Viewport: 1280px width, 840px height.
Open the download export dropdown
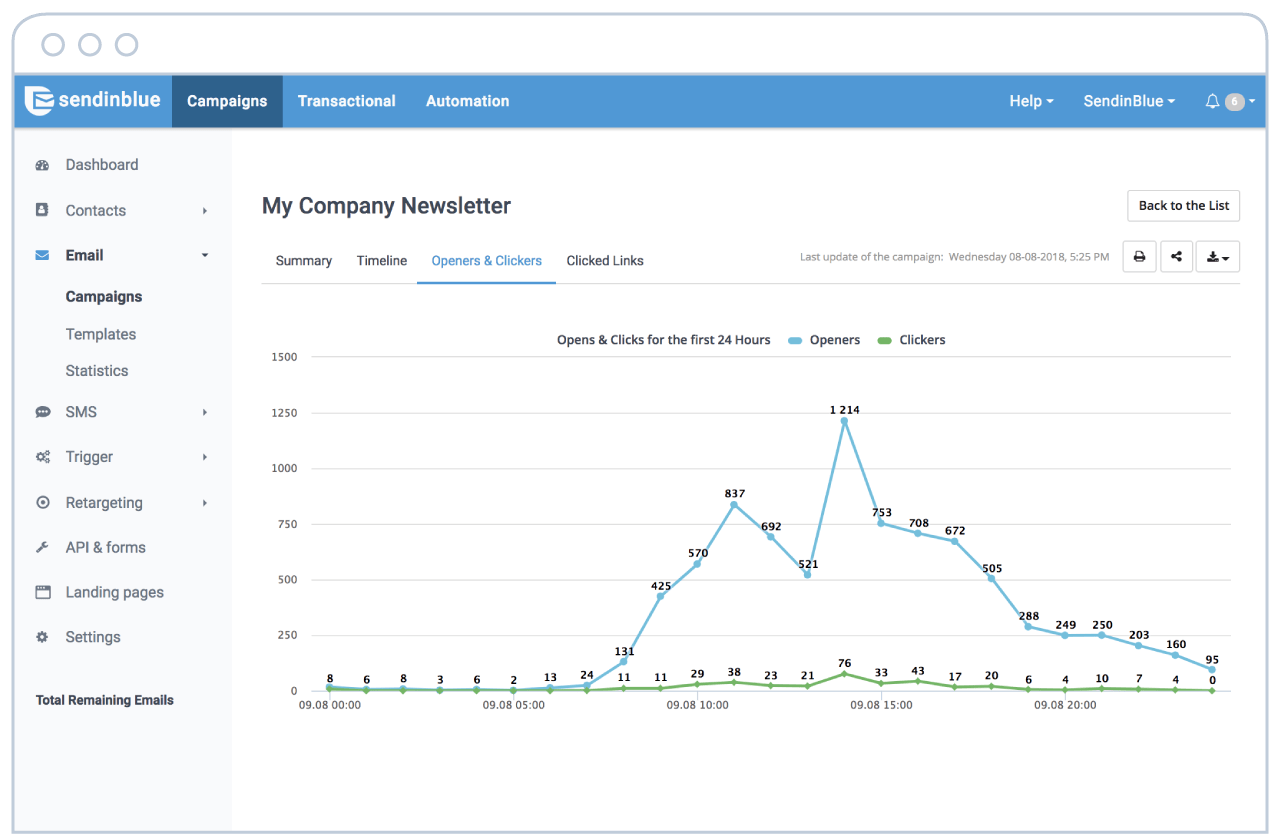tap(1217, 257)
